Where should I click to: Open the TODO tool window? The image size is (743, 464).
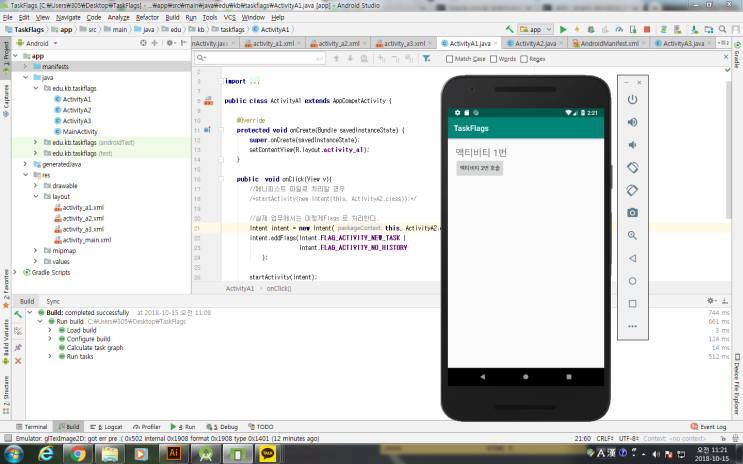point(261,427)
